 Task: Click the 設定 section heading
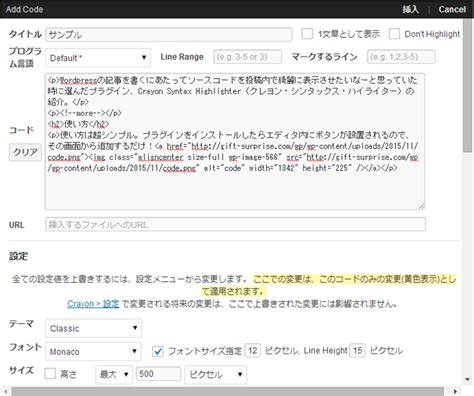pyautogui.click(x=19, y=256)
